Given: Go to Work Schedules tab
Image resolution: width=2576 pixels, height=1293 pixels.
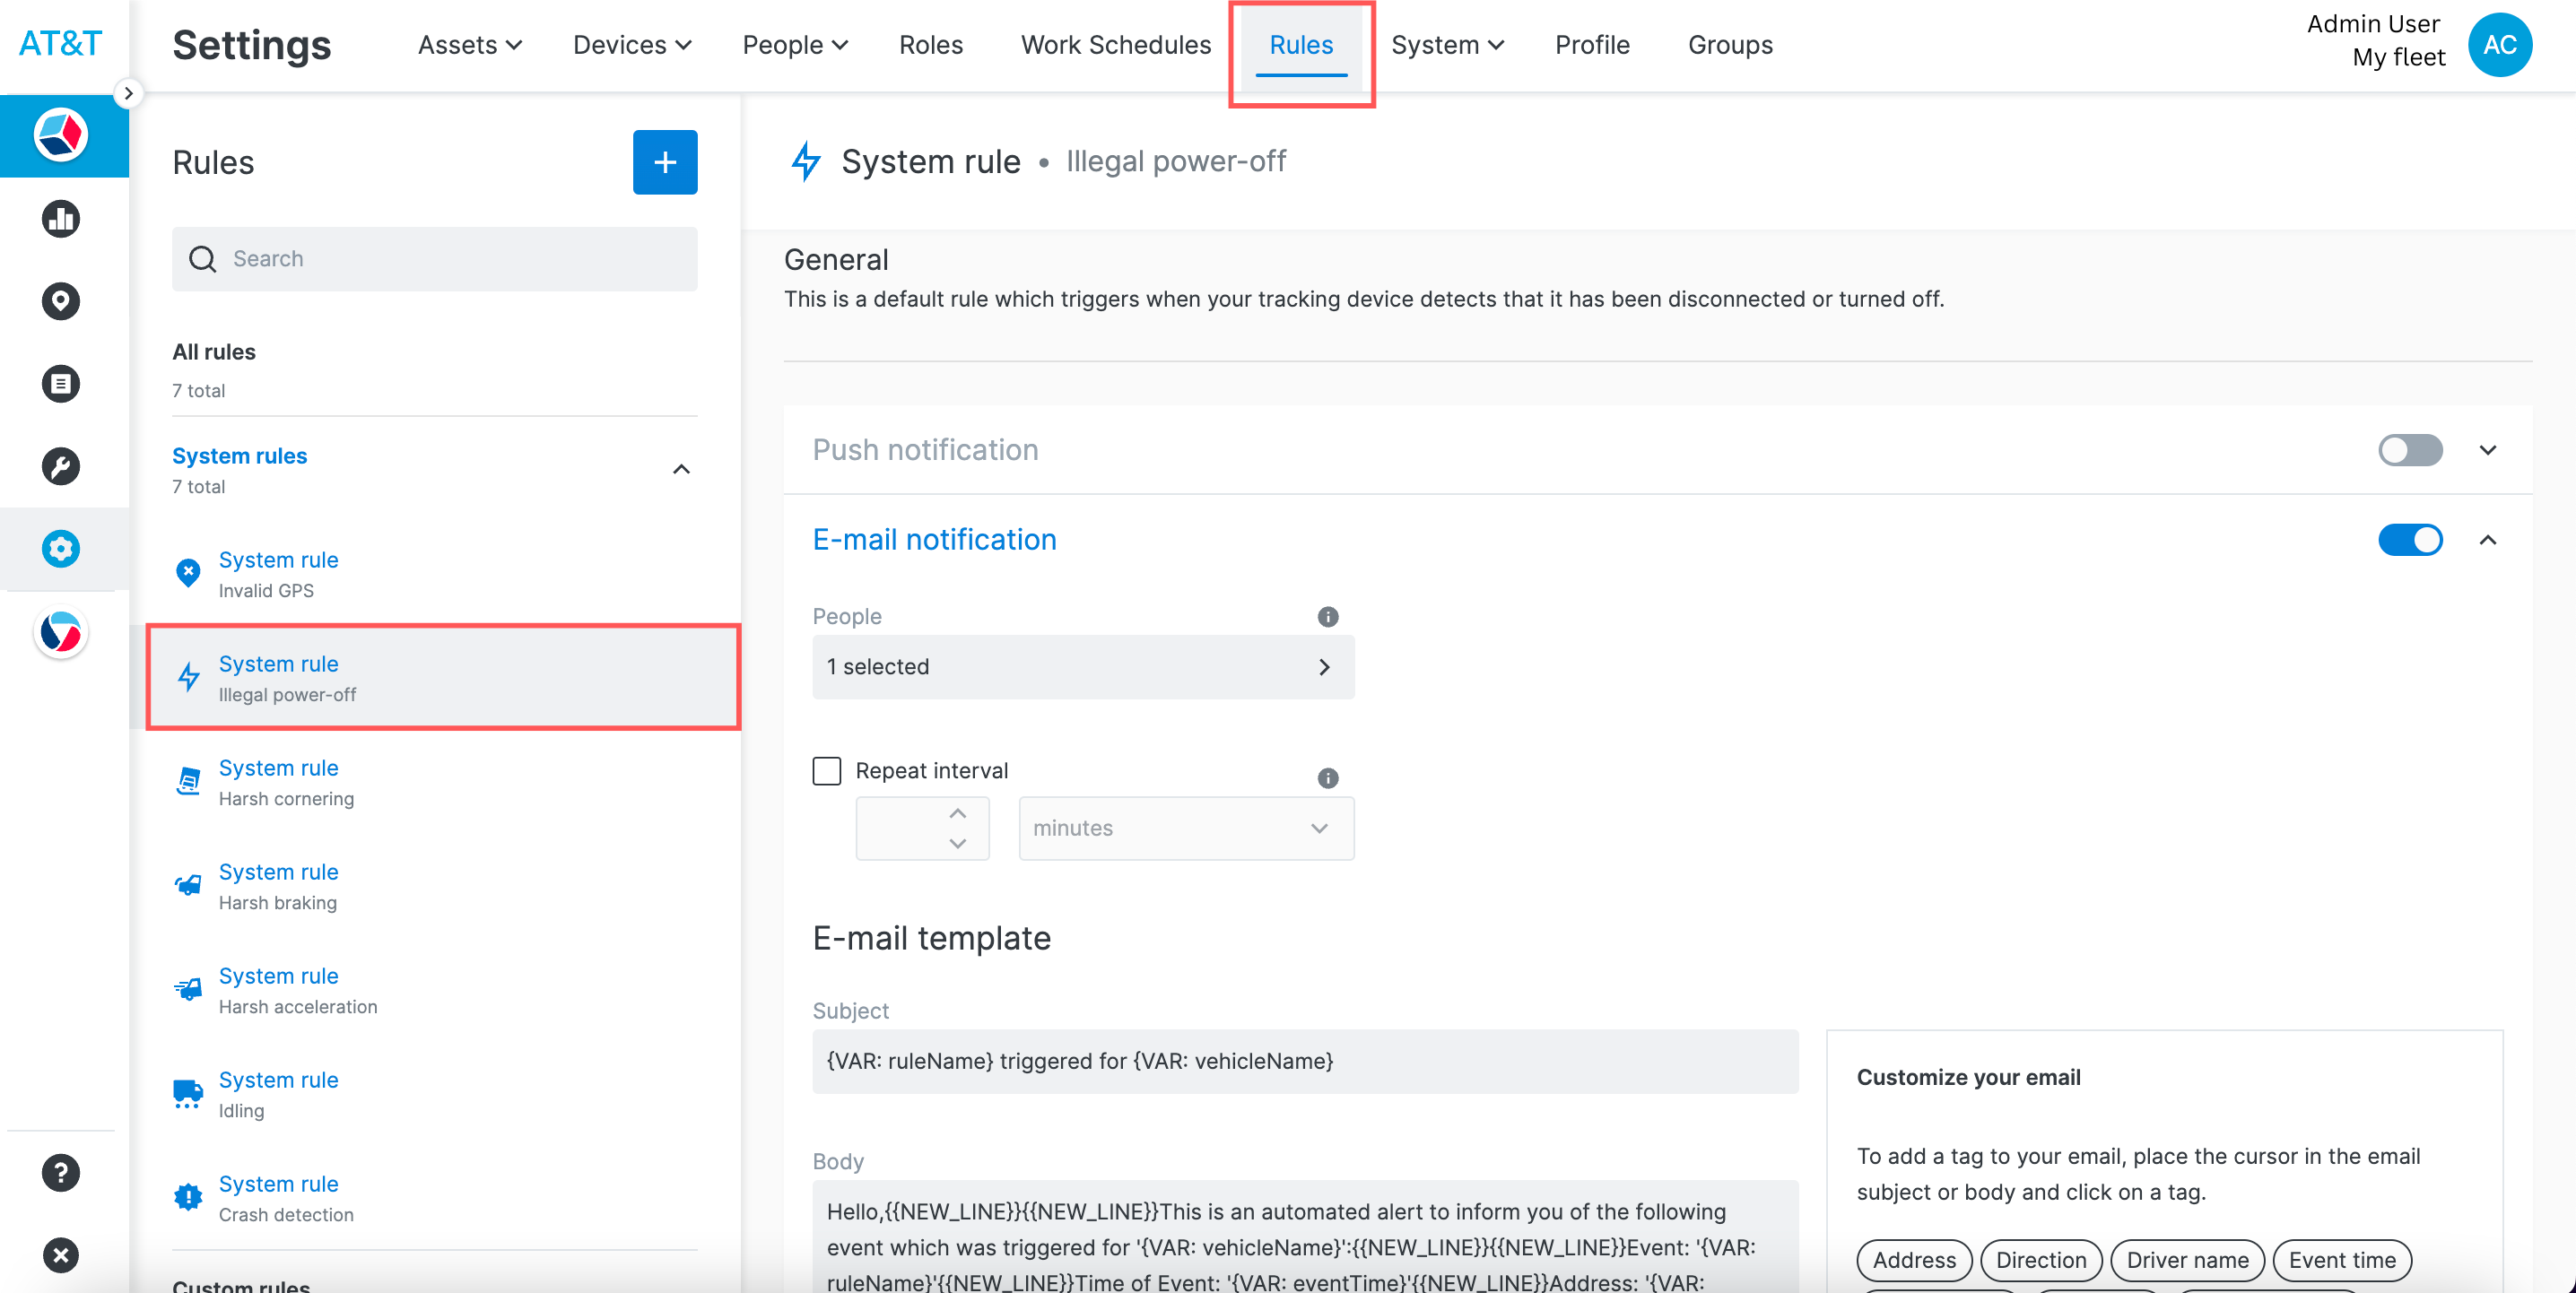Looking at the screenshot, I should [x=1115, y=45].
